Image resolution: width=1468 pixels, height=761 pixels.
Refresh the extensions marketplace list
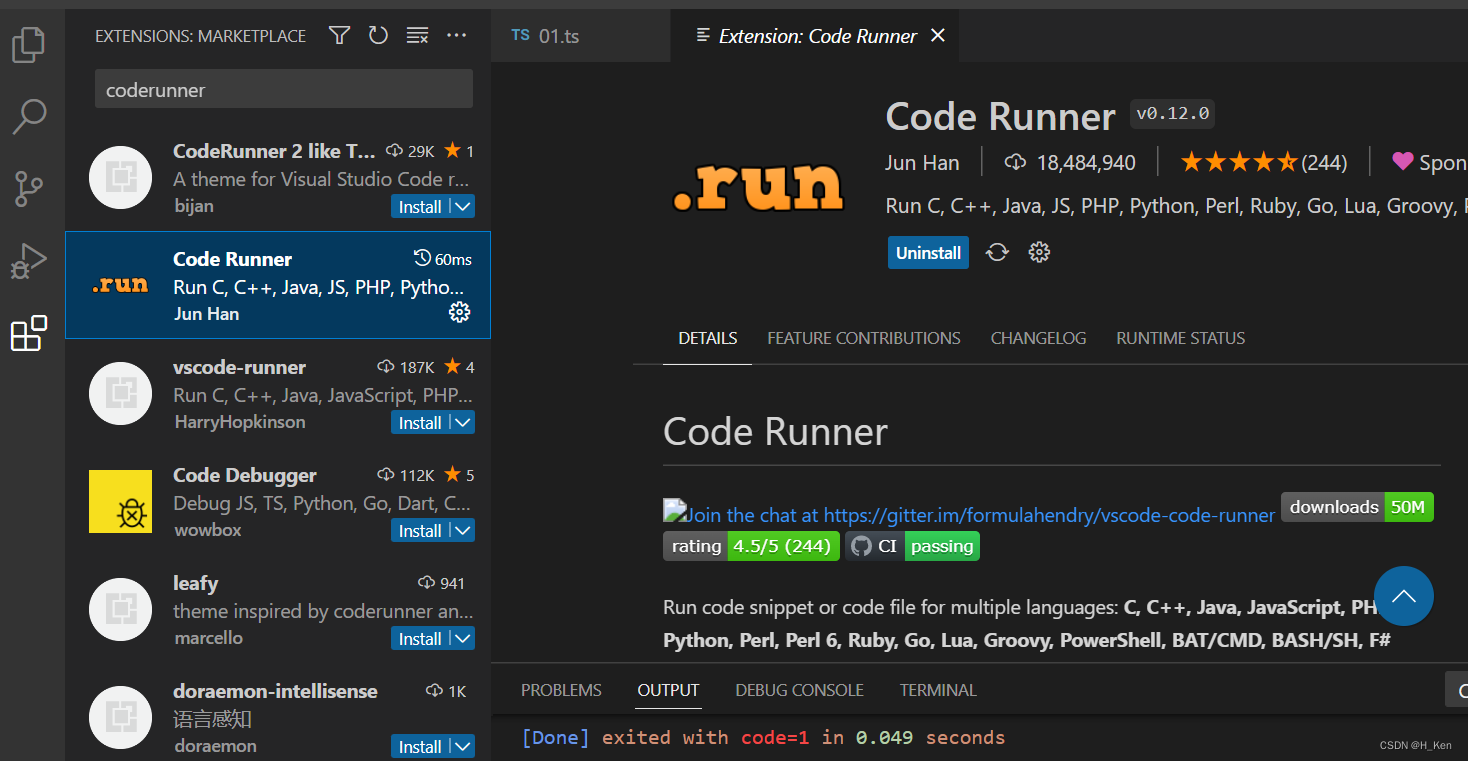click(378, 36)
